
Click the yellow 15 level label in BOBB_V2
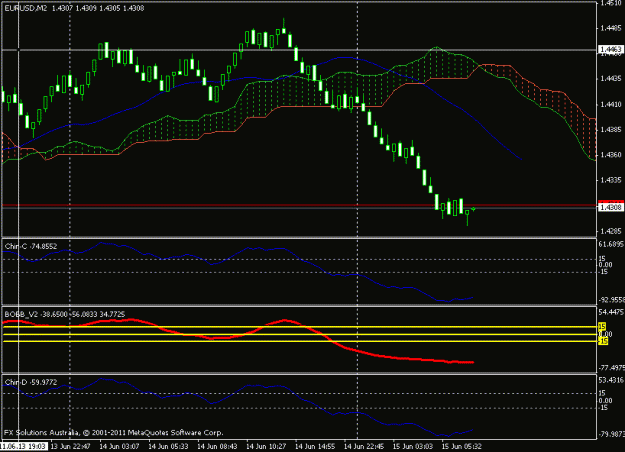602,326
